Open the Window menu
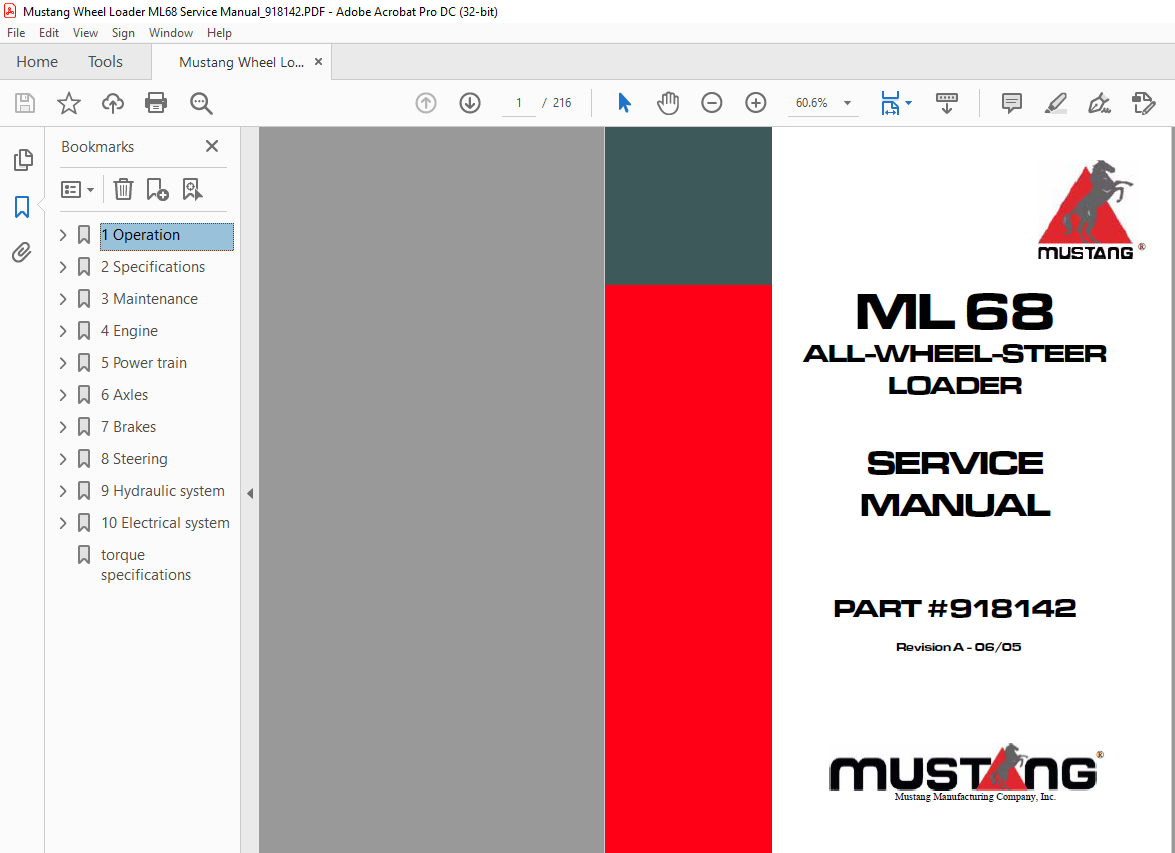 point(171,33)
